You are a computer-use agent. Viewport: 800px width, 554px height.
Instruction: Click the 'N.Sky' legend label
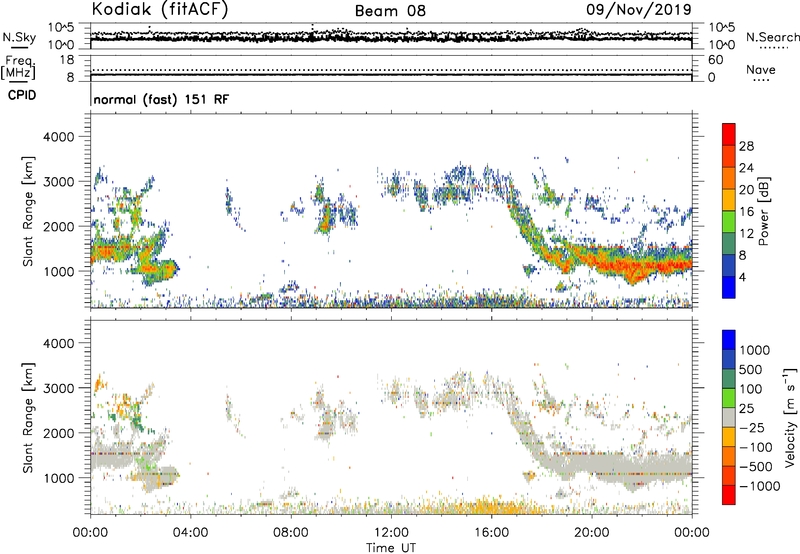tap(19, 37)
